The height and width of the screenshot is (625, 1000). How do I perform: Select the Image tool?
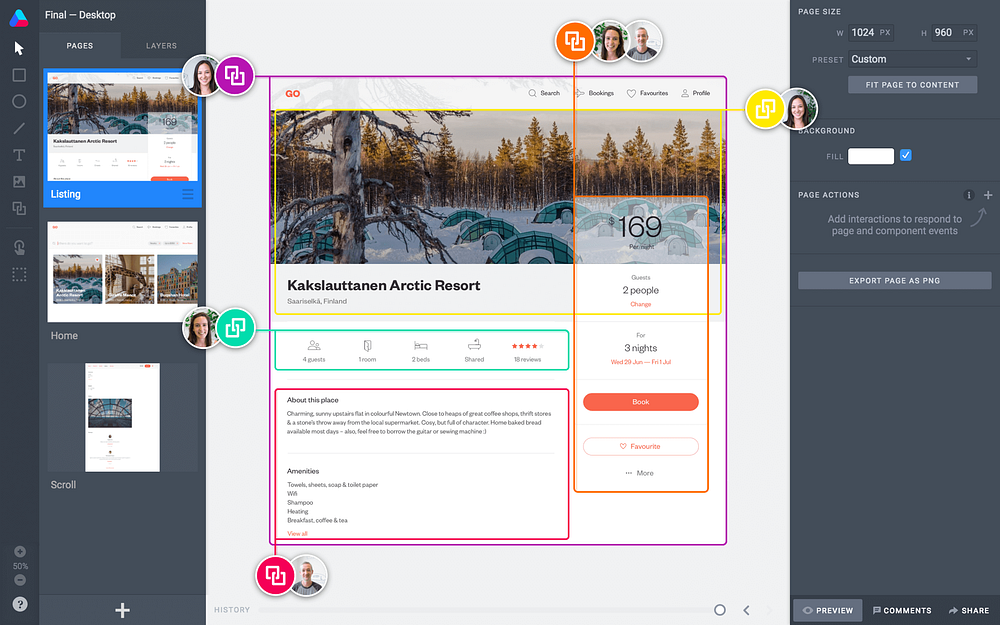(19, 182)
